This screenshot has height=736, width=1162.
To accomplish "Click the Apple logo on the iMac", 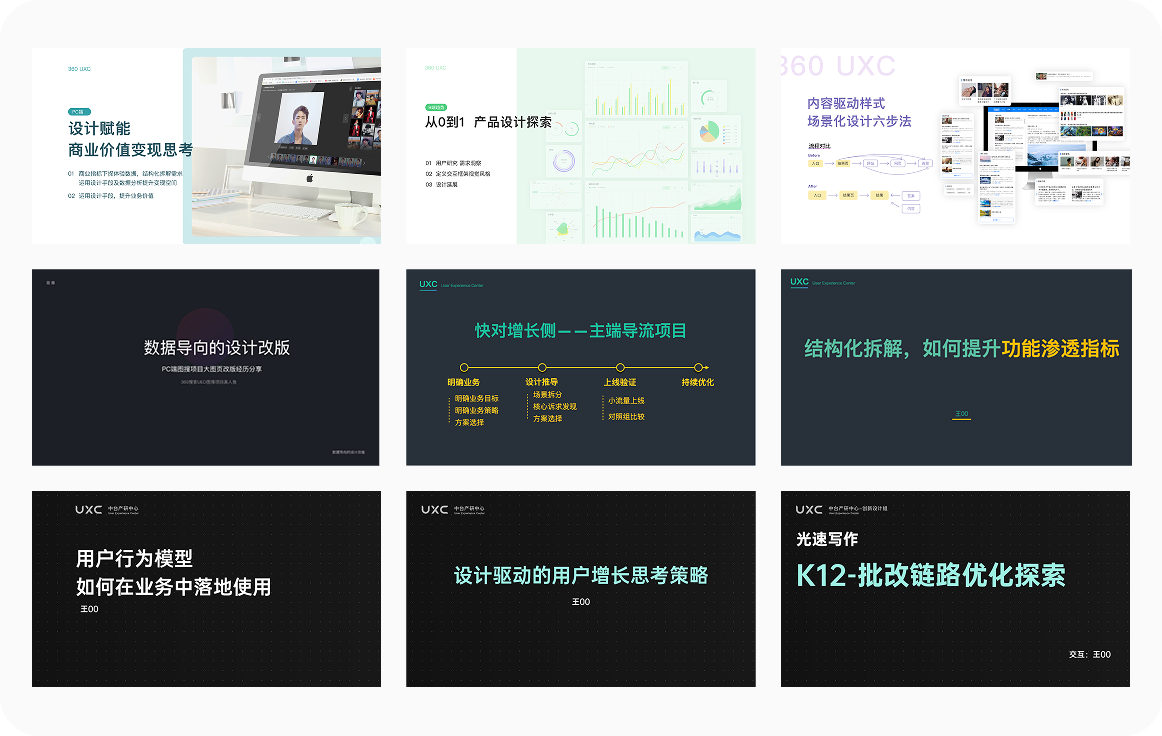I will [x=310, y=178].
